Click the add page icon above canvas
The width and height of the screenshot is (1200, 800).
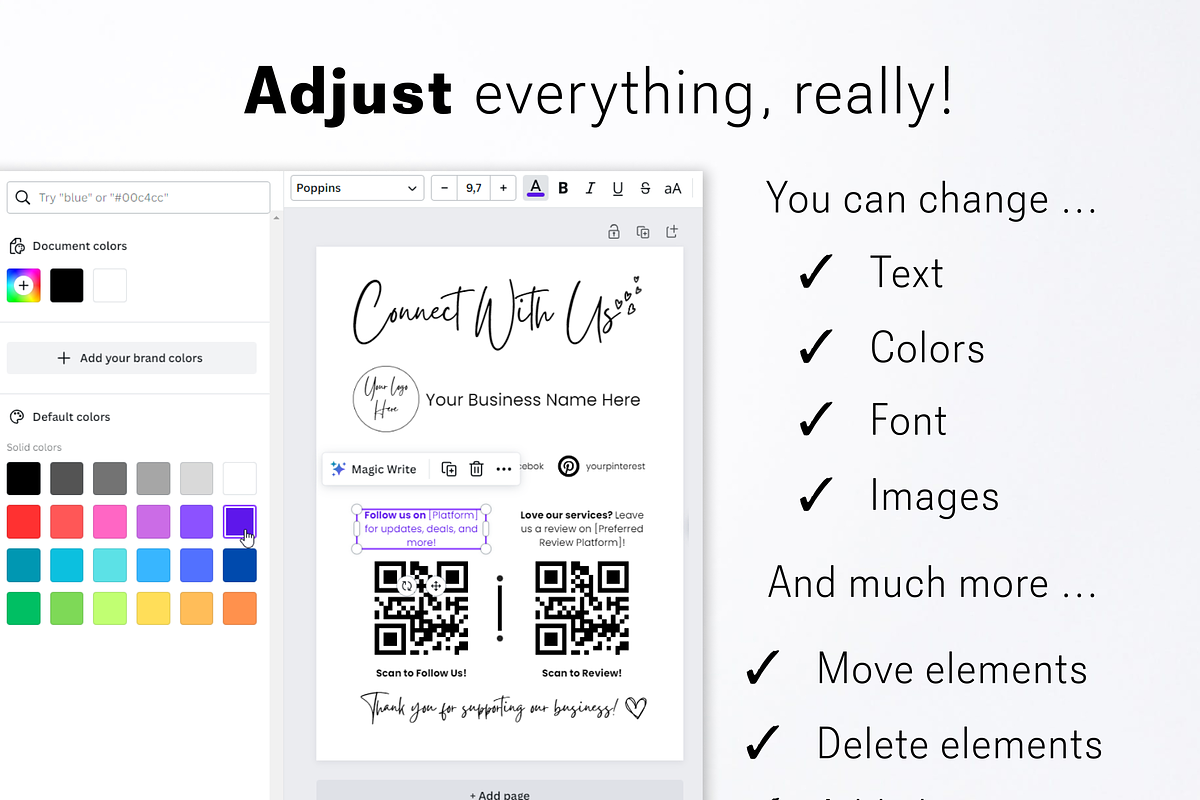coord(672,232)
